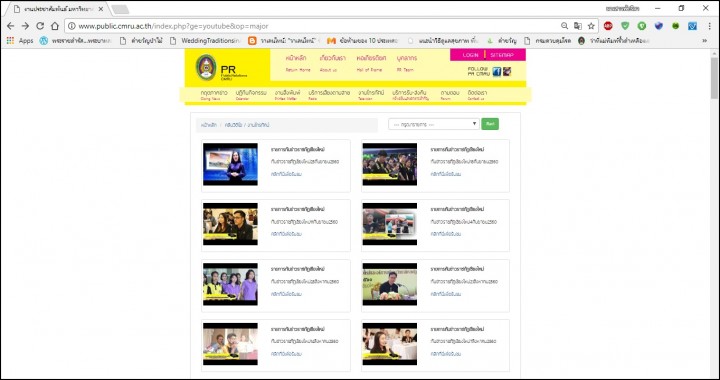Expand the program category dropdown

[433, 124]
